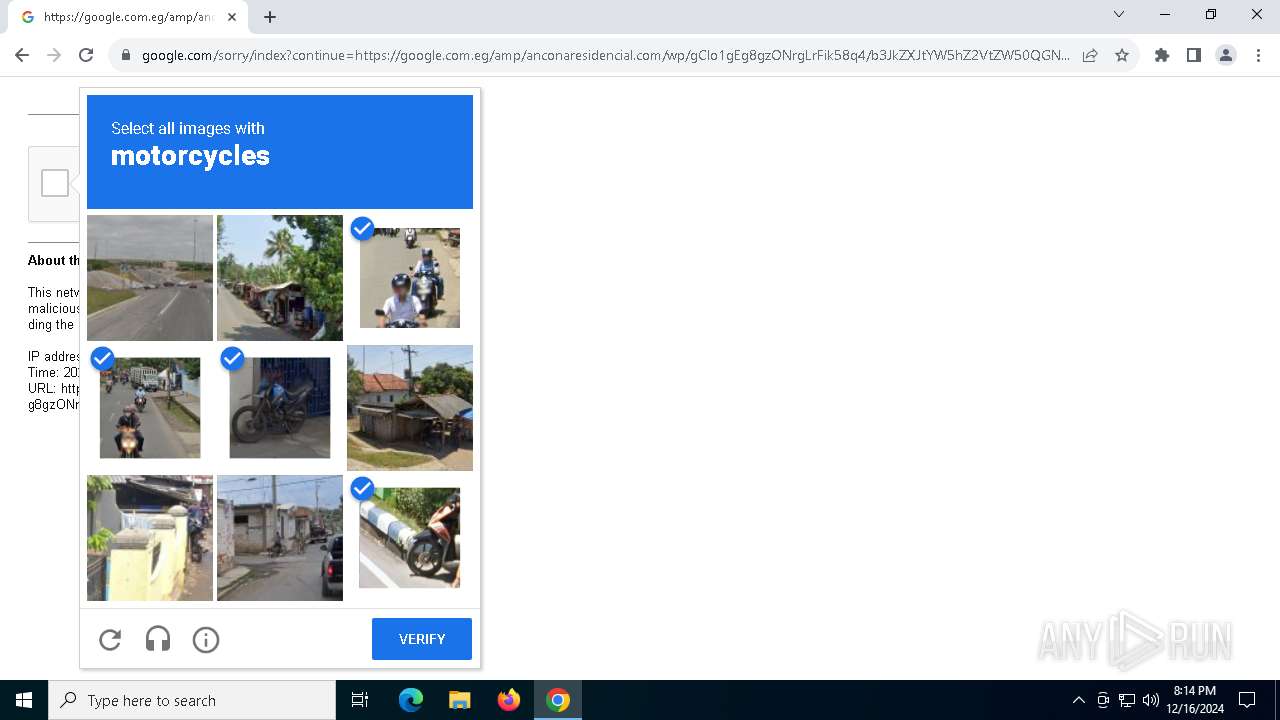Open captcha help info icon
The image size is (1280, 720).
click(x=206, y=639)
